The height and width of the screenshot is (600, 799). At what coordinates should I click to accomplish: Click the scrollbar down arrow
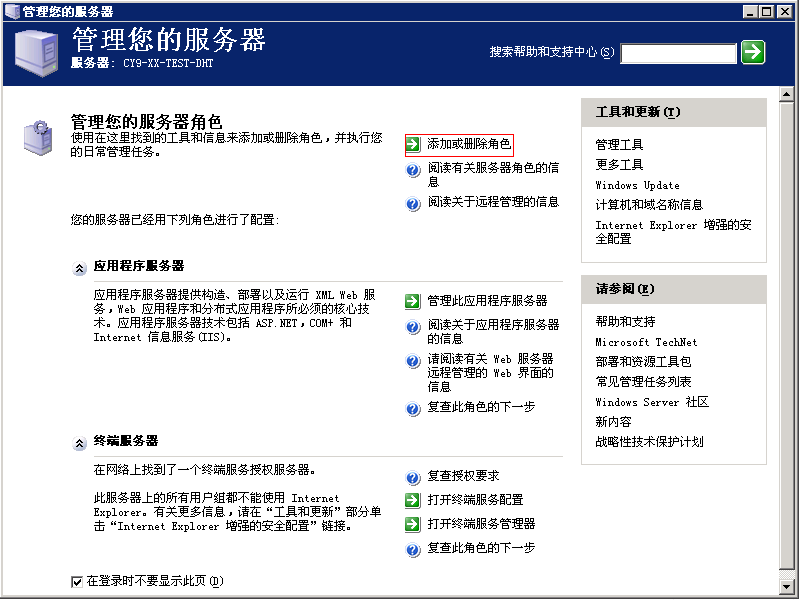point(786,587)
